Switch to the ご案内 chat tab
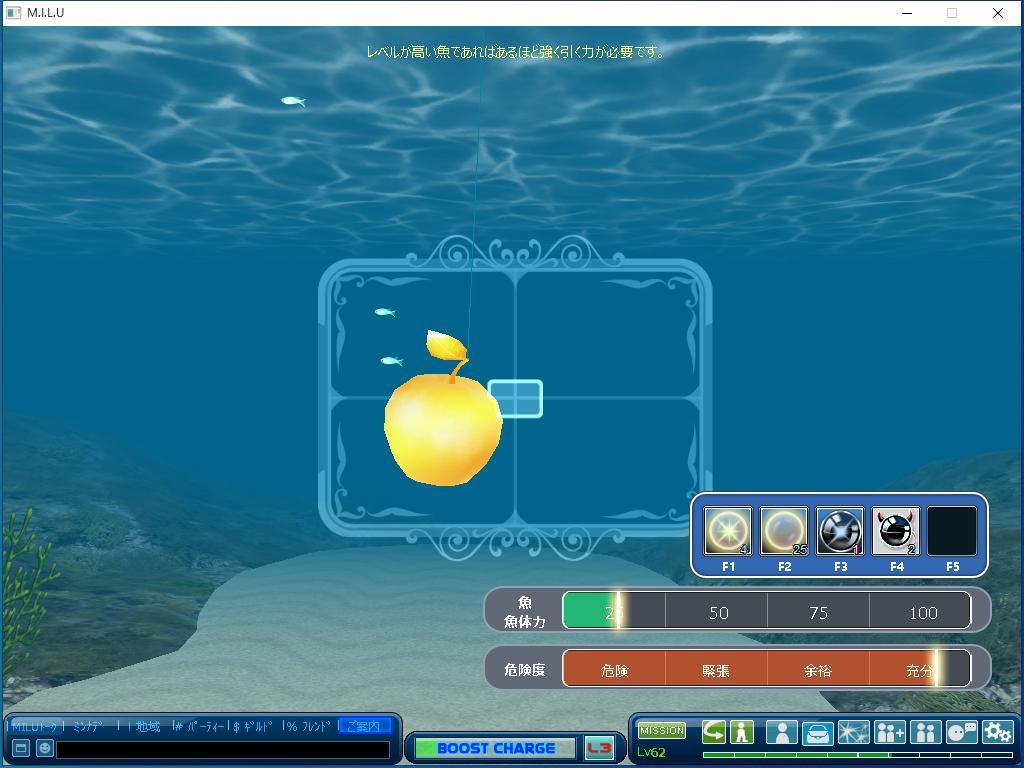This screenshot has height=768, width=1024. point(364,726)
